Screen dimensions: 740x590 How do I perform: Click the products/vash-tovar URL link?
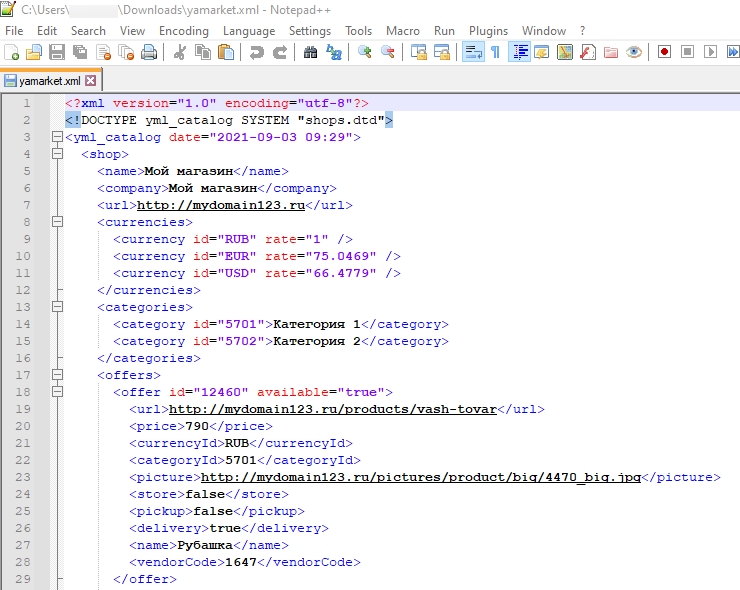pyautogui.click(x=333, y=410)
